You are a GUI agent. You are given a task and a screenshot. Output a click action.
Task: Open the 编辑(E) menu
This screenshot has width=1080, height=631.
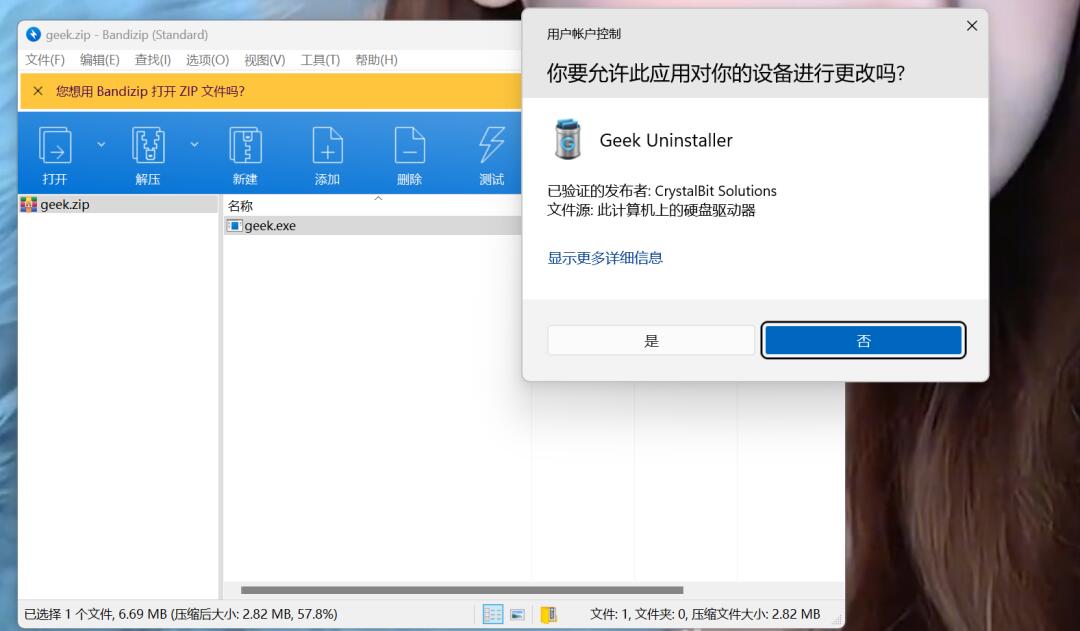pos(100,60)
